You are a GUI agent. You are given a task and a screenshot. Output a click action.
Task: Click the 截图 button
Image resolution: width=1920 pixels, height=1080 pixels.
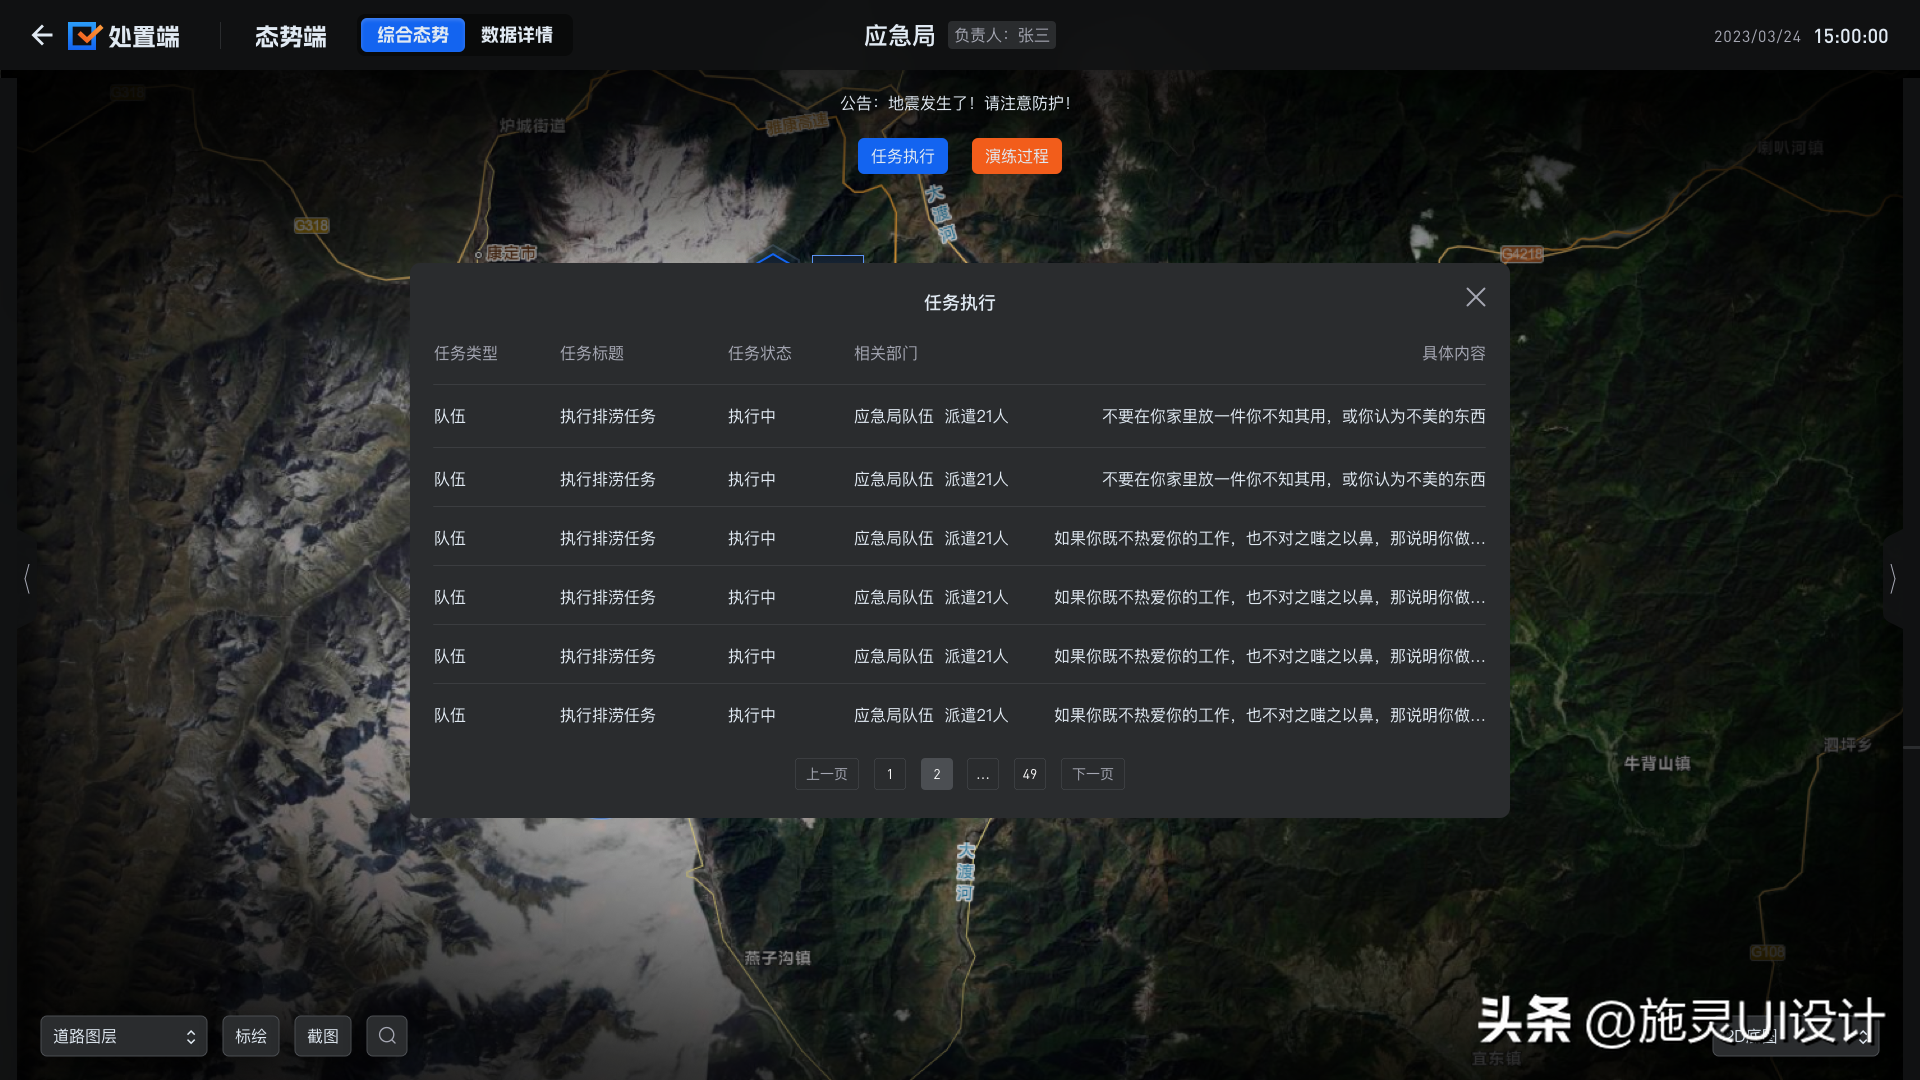coord(323,1036)
